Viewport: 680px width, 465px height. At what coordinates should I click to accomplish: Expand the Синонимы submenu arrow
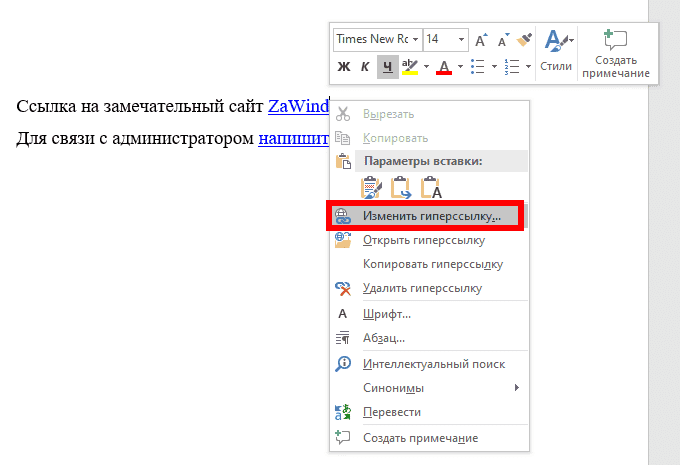(517, 387)
